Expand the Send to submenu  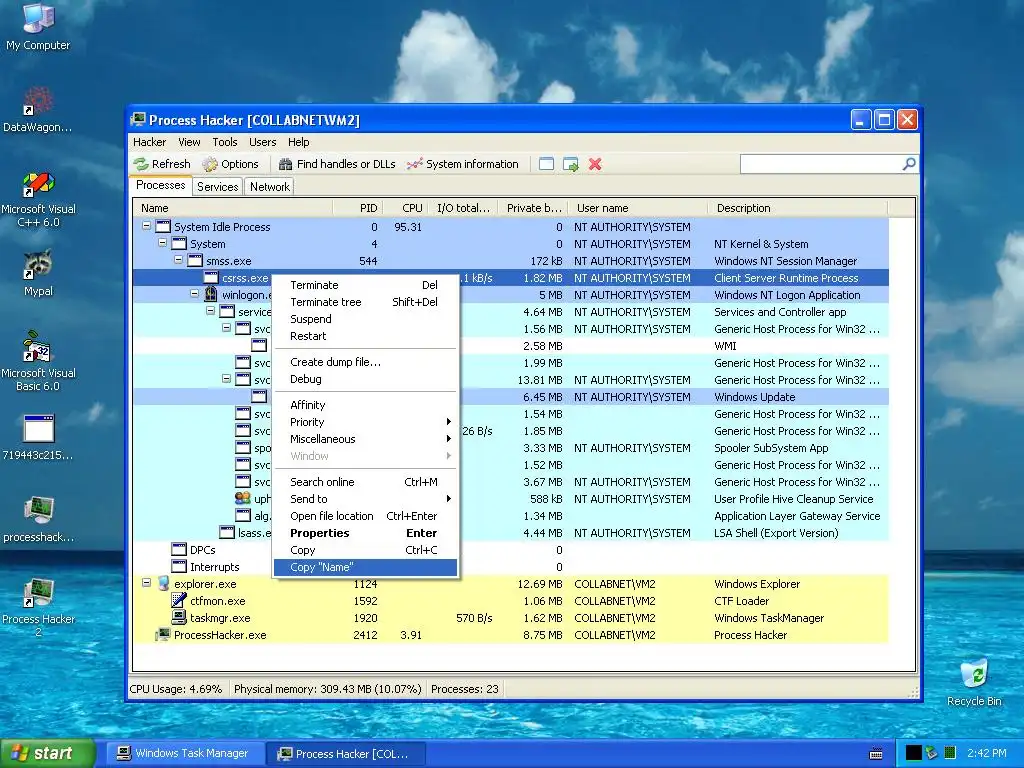[365, 498]
